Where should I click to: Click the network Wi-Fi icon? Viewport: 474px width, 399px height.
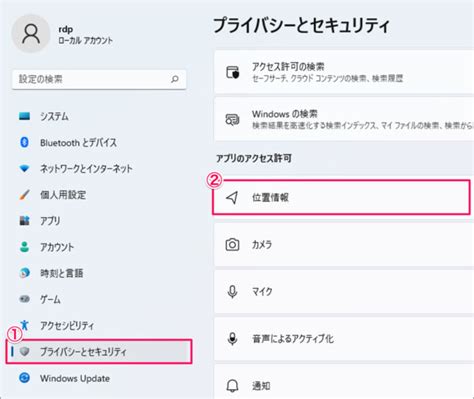[x=24, y=168]
